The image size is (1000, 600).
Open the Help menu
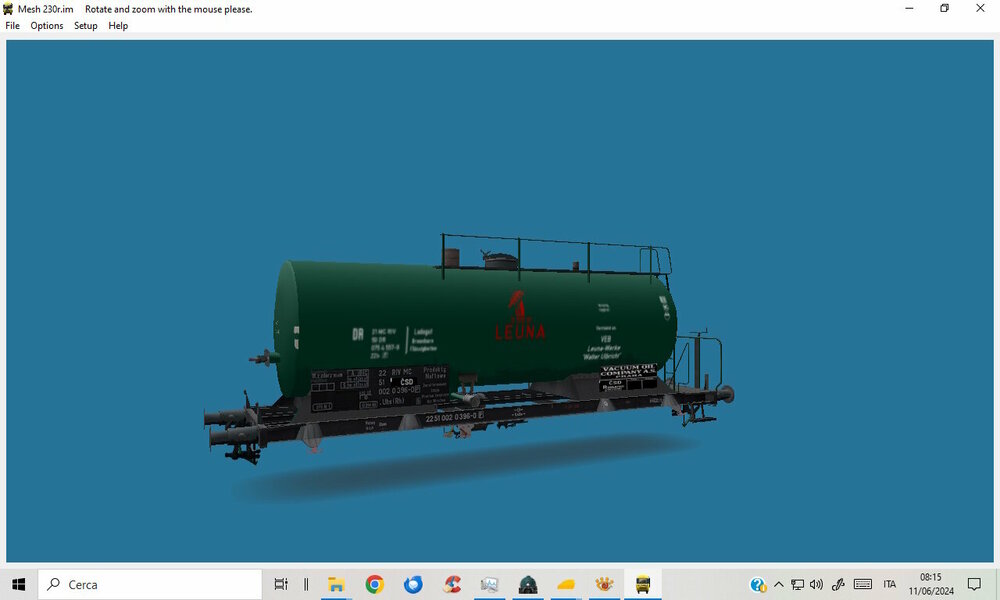(118, 26)
